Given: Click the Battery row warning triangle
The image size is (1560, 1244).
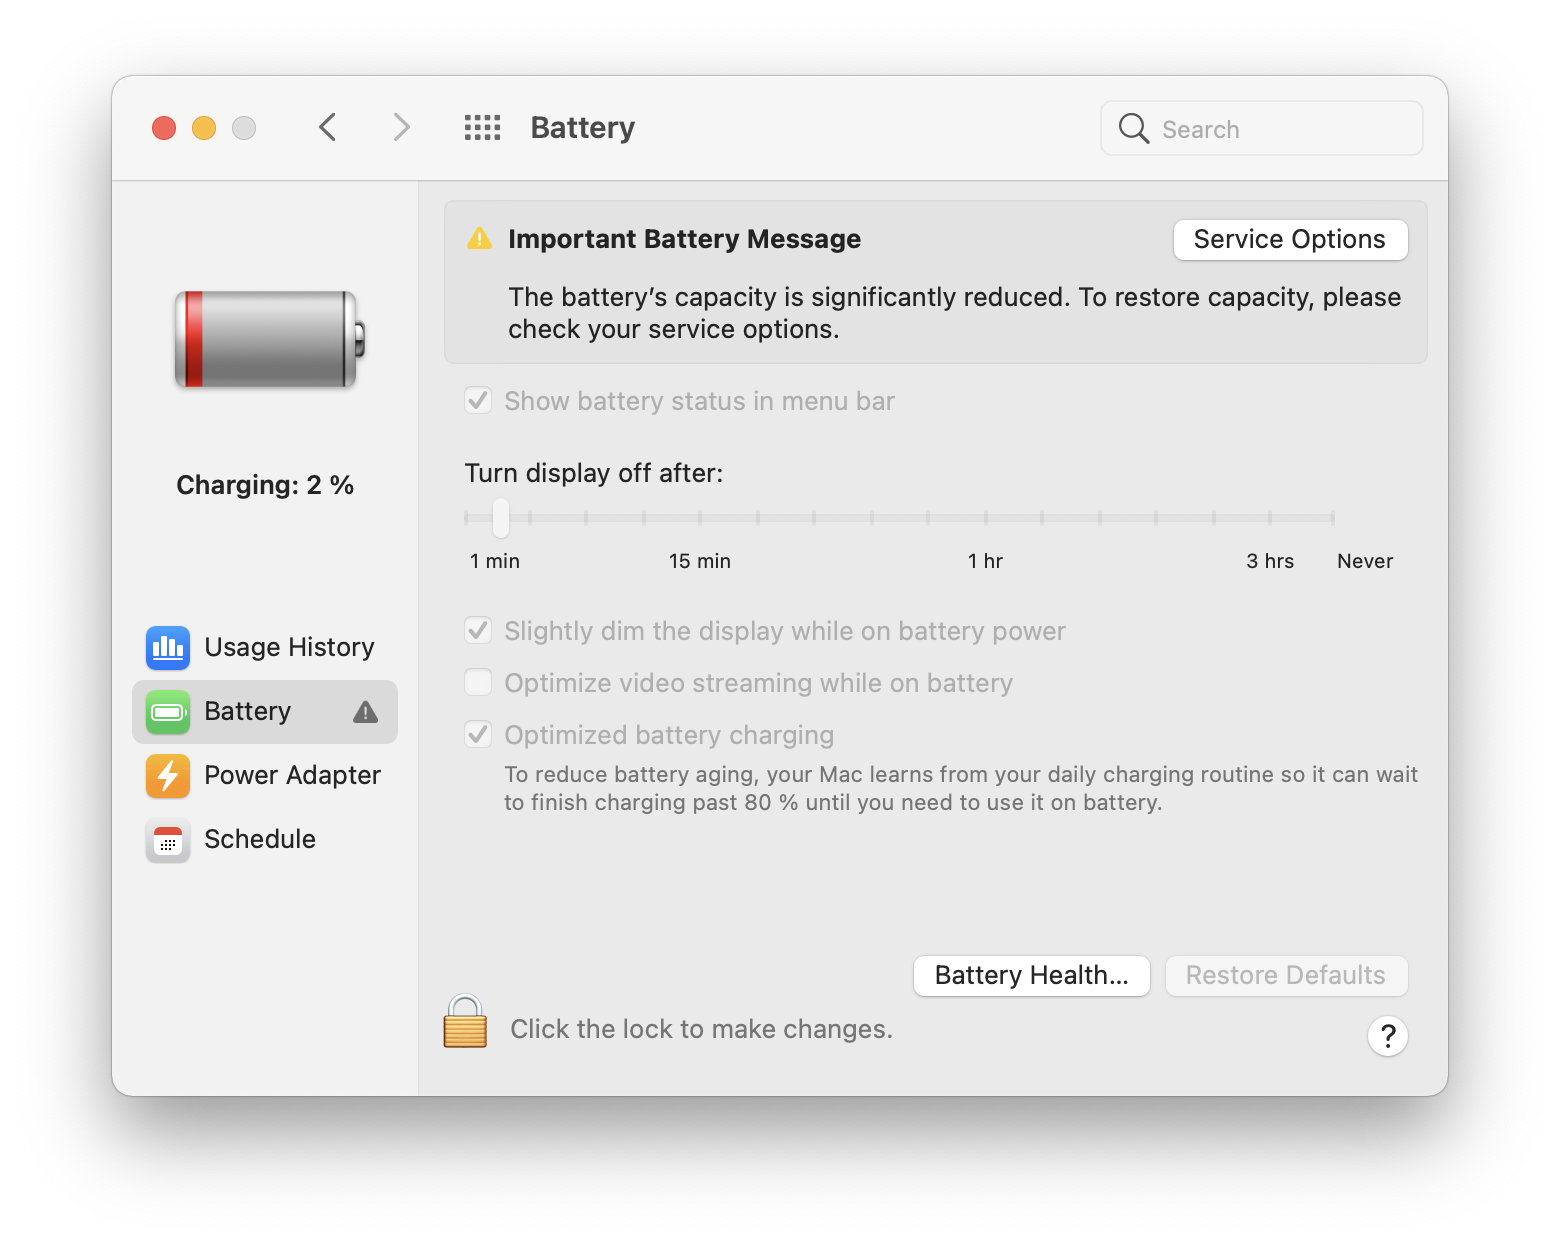Looking at the screenshot, I should [366, 712].
